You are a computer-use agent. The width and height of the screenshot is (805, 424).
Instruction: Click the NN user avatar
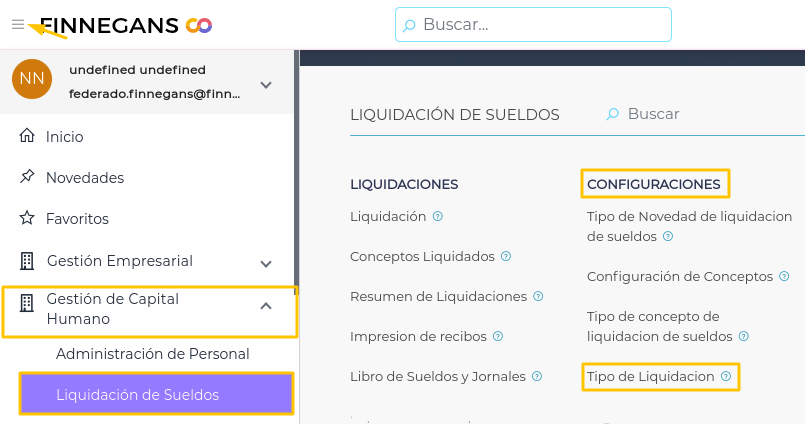coord(31,79)
